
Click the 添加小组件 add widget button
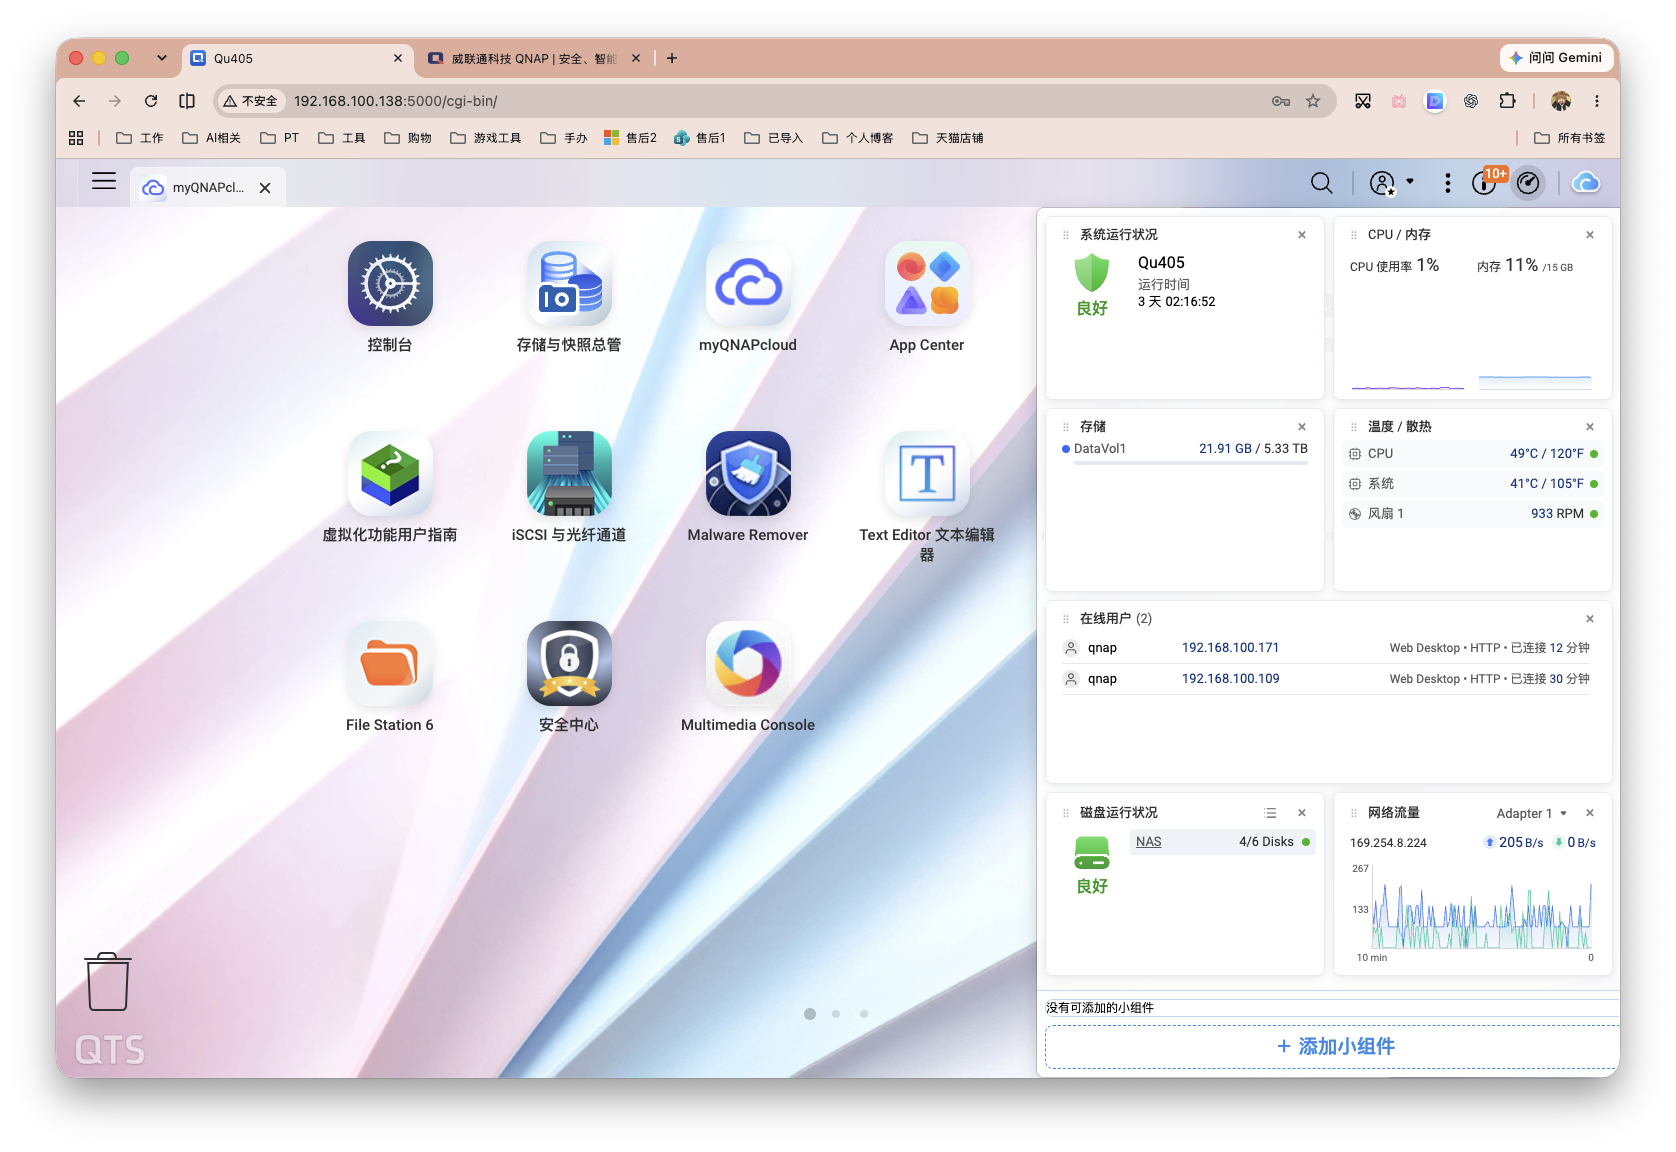[x=1333, y=1046]
